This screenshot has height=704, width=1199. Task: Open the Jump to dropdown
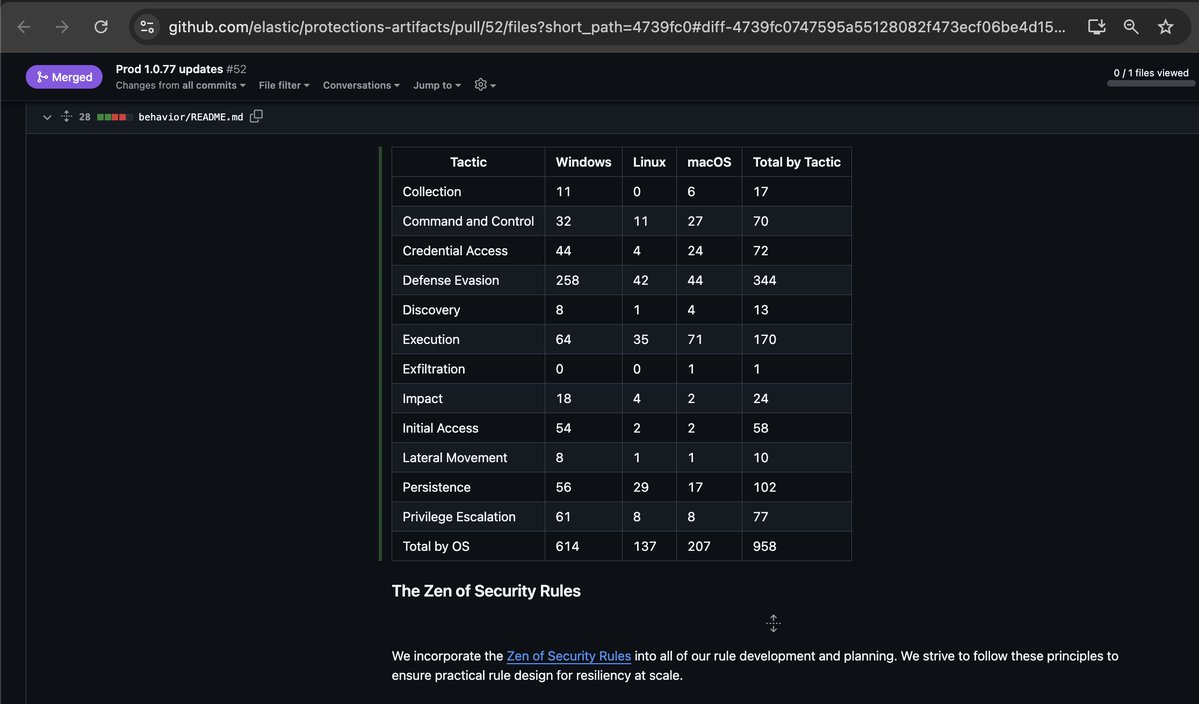(436, 85)
